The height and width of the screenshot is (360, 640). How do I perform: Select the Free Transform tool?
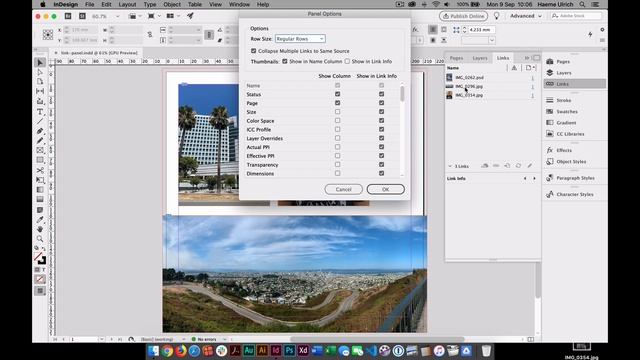pyautogui.click(x=40, y=180)
